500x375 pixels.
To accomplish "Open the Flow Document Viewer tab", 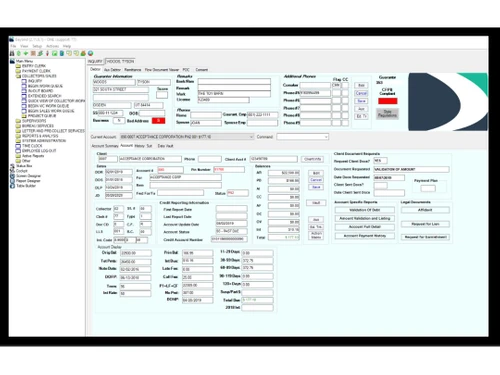I will (162, 70).
